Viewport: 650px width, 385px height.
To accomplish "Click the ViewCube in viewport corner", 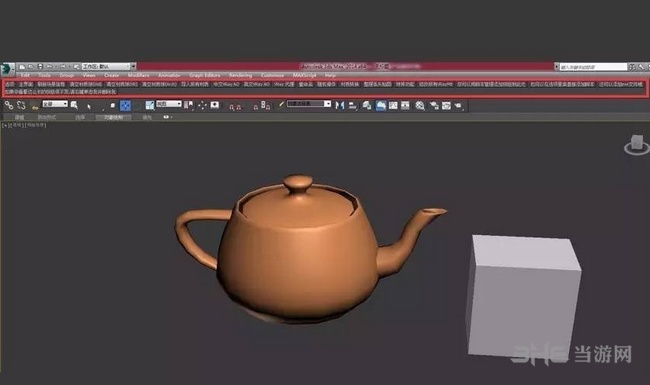I will [x=637, y=145].
